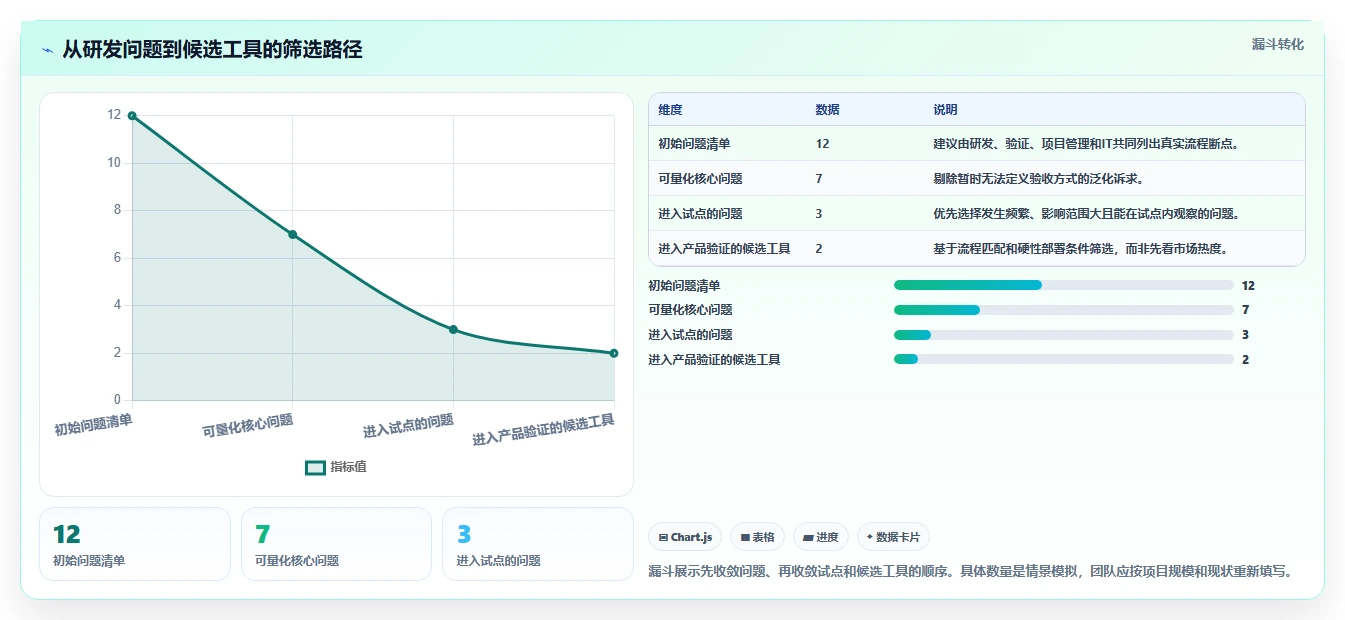Click the icon inside the Chart.js tag

coord(663,537)
